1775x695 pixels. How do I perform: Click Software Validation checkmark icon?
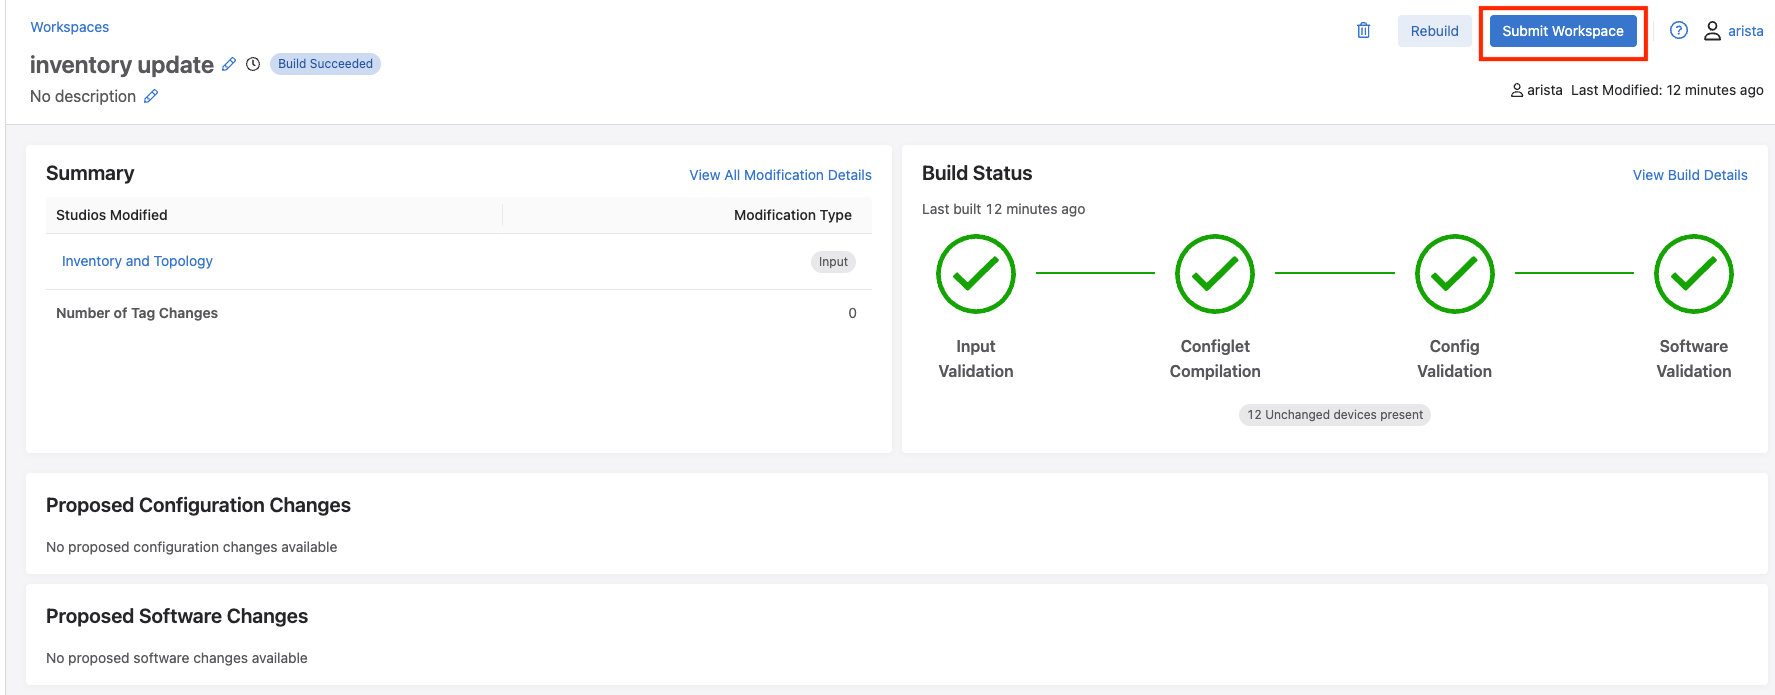pos(1693,274)
